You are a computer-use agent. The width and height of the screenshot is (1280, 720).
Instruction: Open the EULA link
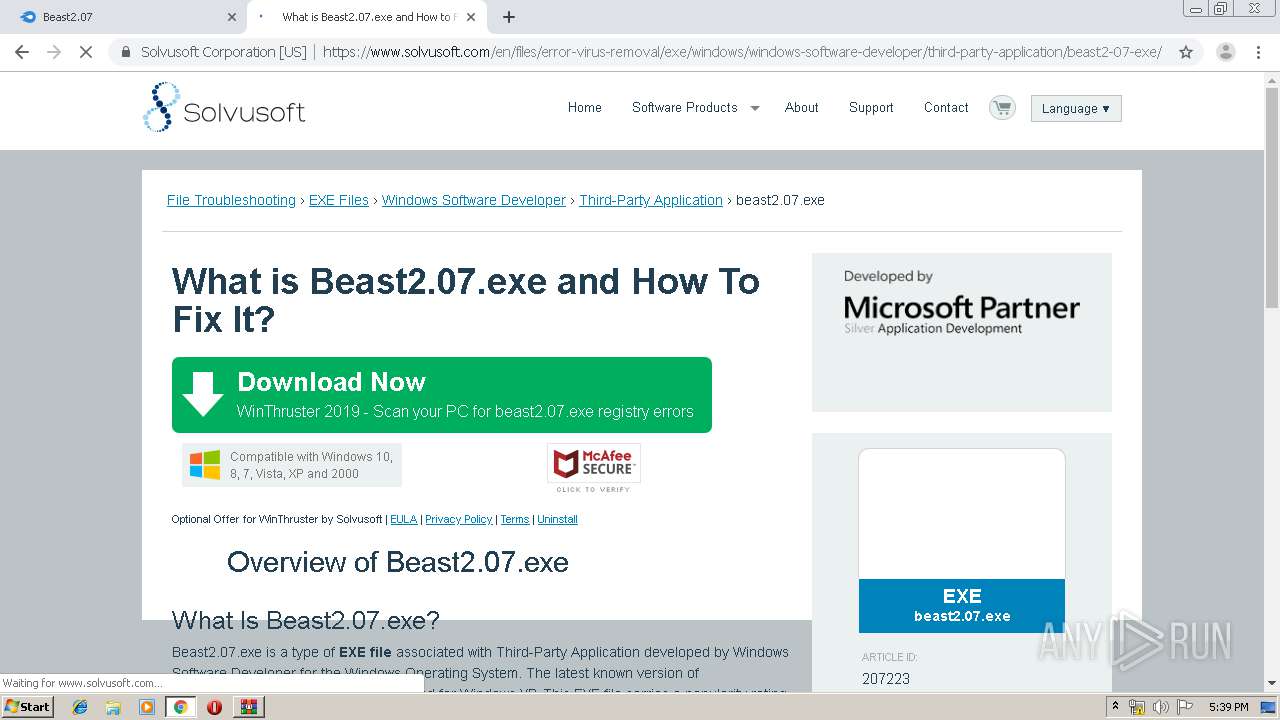point(404,519)
